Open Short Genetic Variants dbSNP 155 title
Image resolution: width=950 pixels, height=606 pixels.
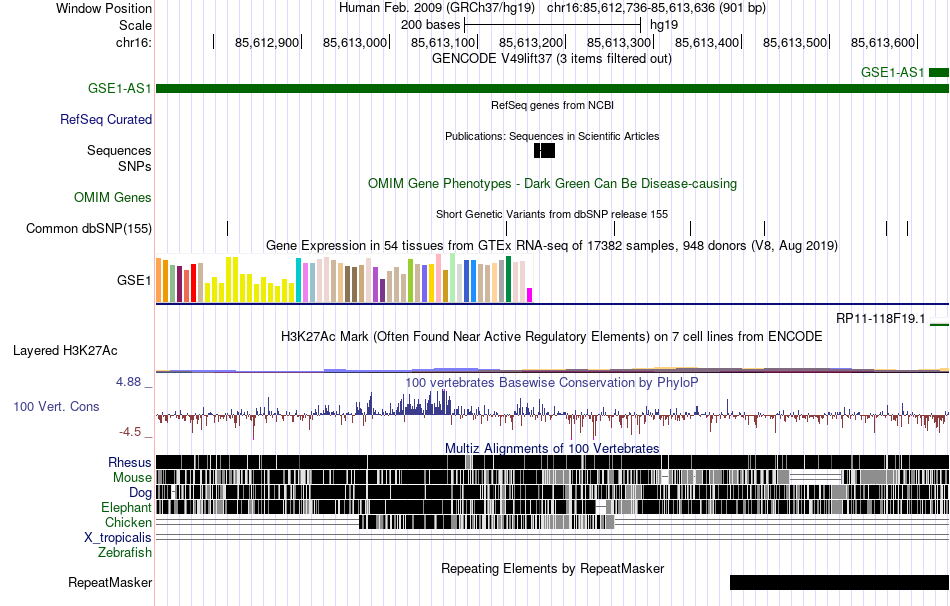pos(552,215)
